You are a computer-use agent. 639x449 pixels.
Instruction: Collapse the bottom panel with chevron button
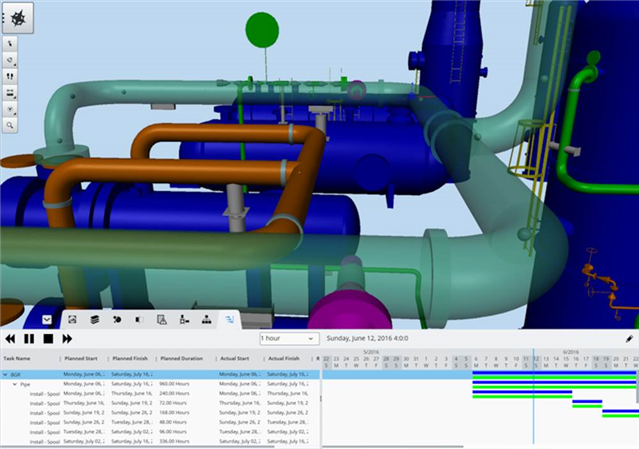point(47,319)
